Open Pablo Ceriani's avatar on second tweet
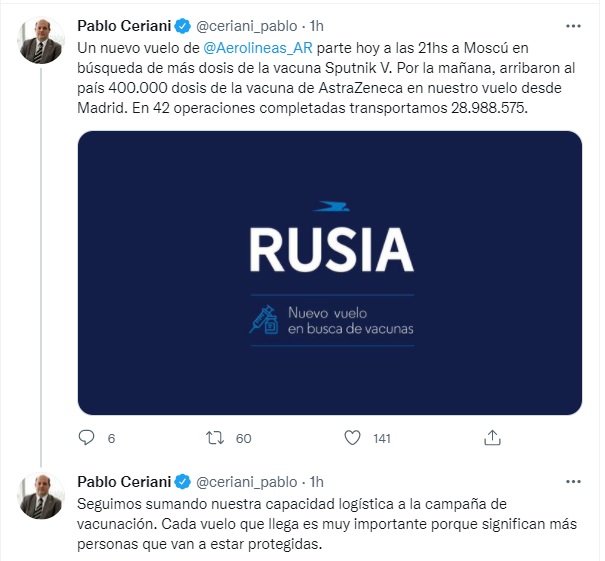The height and width of the screenshot is (561, 605). pyautogui.click(x=41, y=496)
